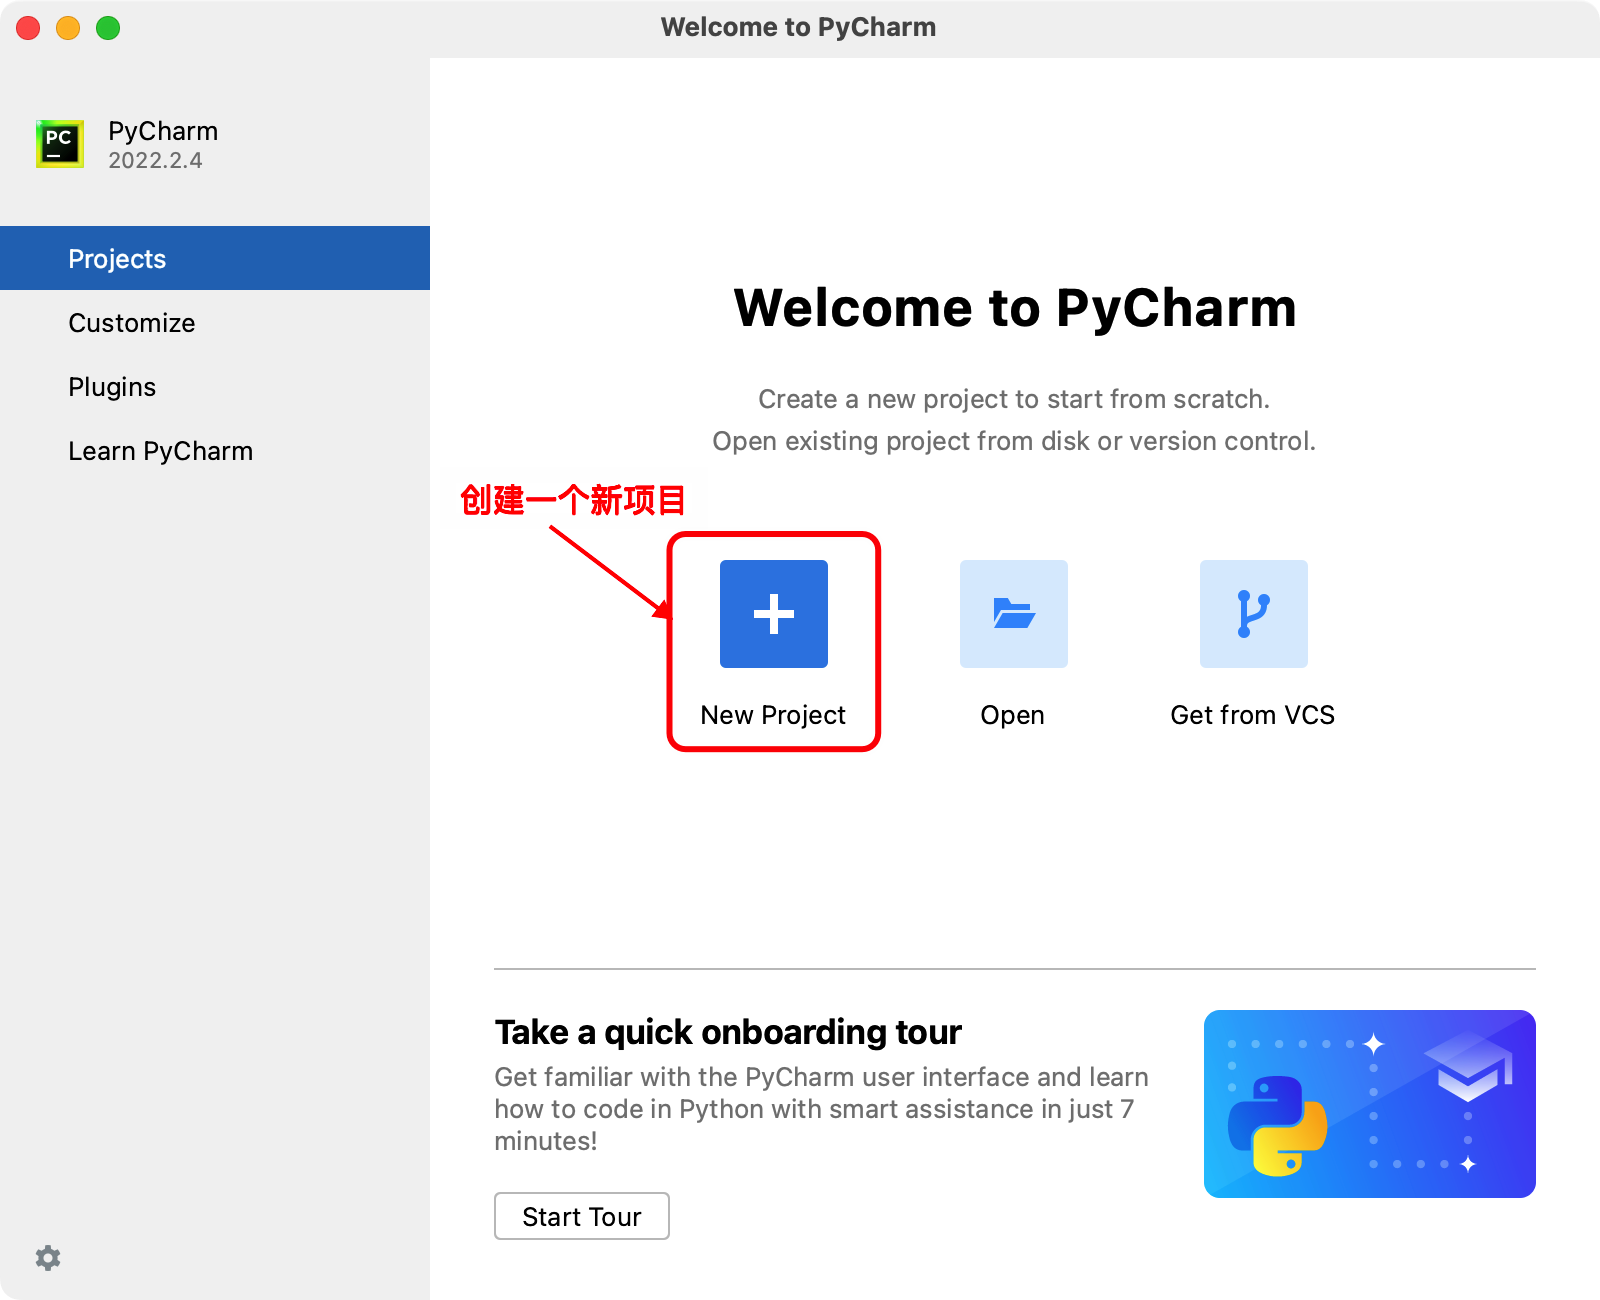Image resolution: width=1600 pixels, height=1300 pixels.
Task: Maximize the window with the green button
Action: pyautogui.click(x=108, y=28)
